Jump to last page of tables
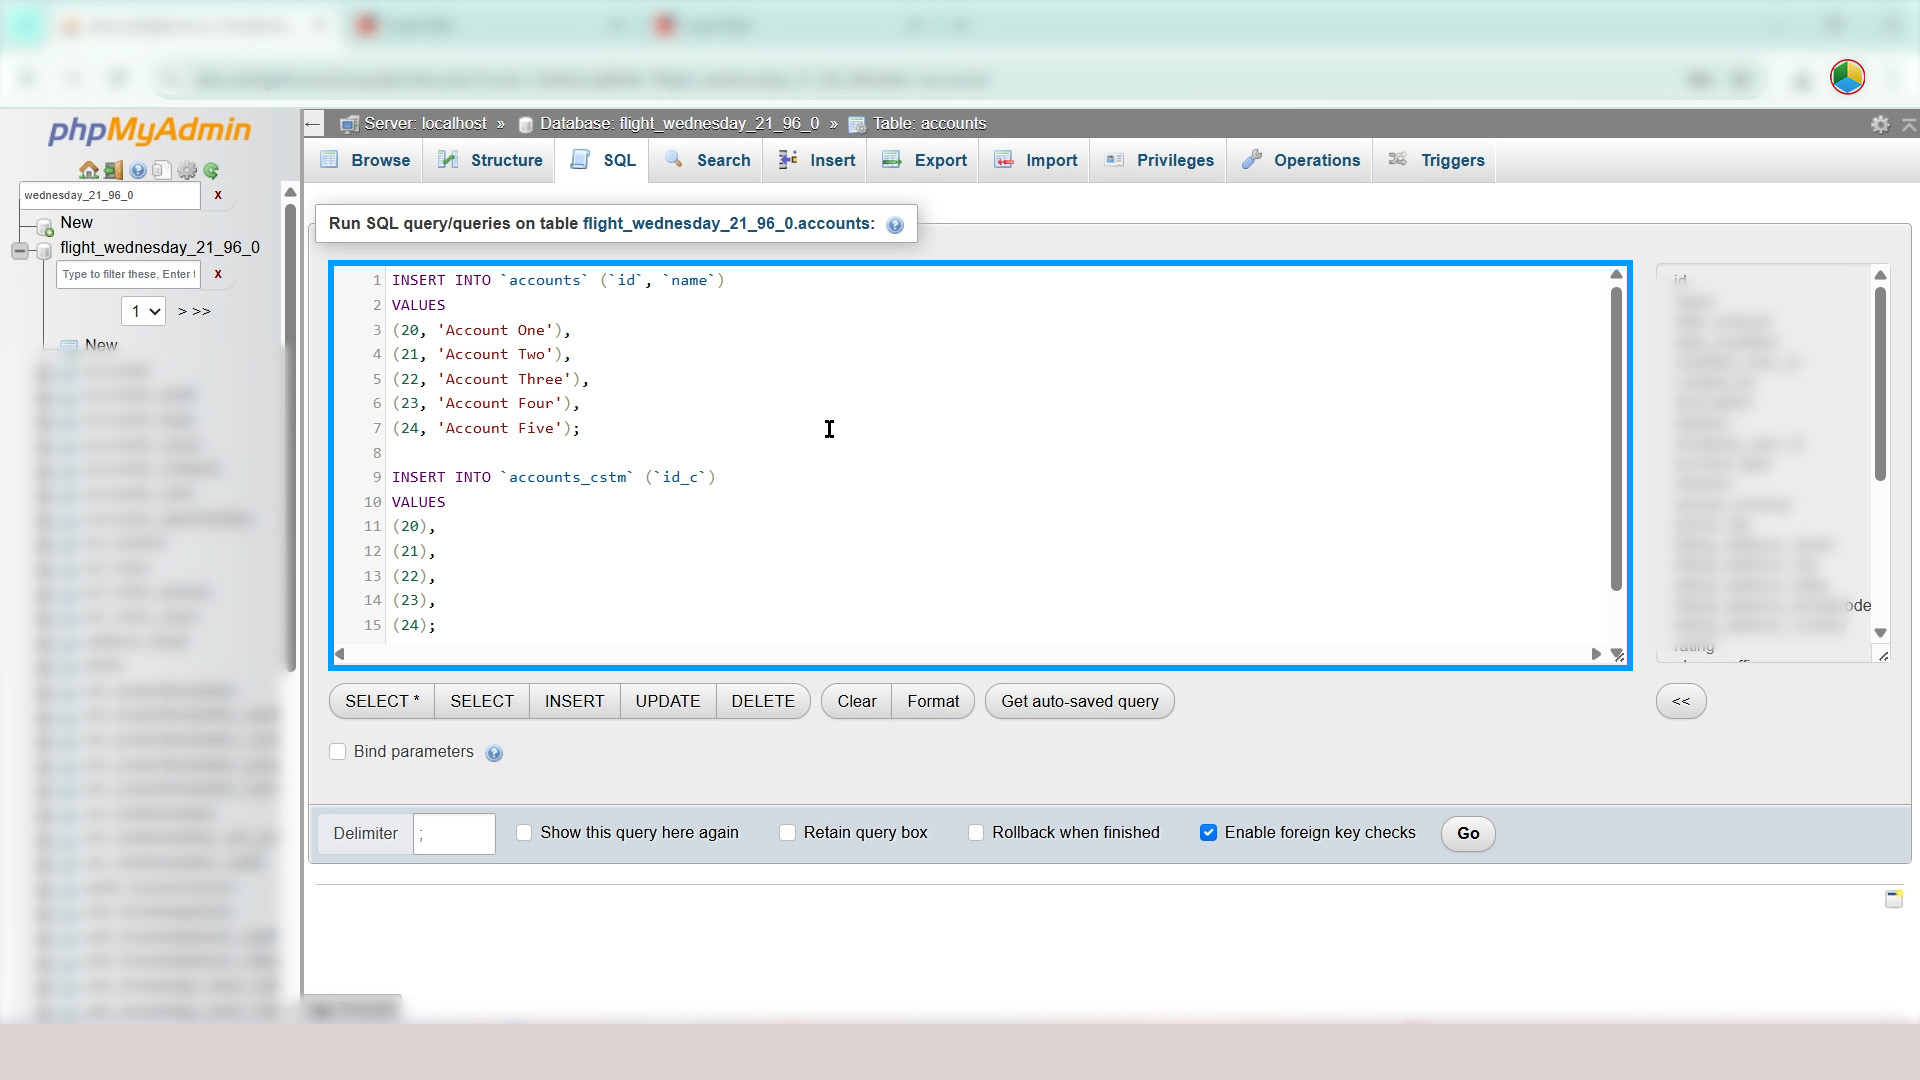This screenshot has width=1920, height=1080. click(x=201, y=311)
